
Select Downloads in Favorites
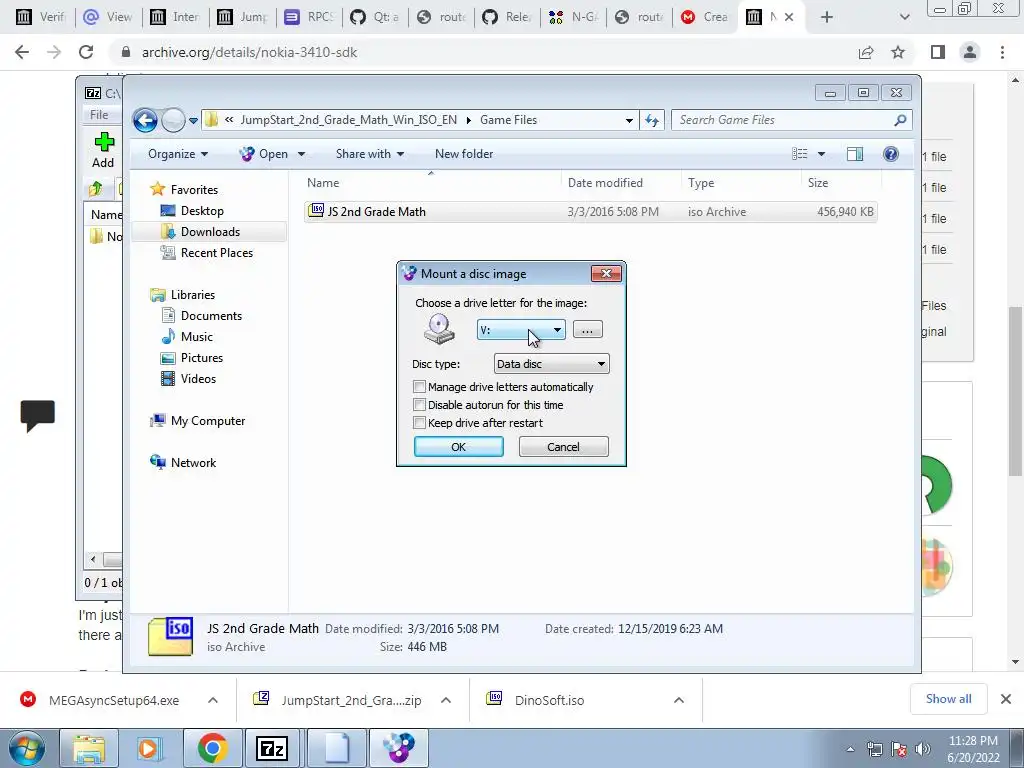coord(210,232)
